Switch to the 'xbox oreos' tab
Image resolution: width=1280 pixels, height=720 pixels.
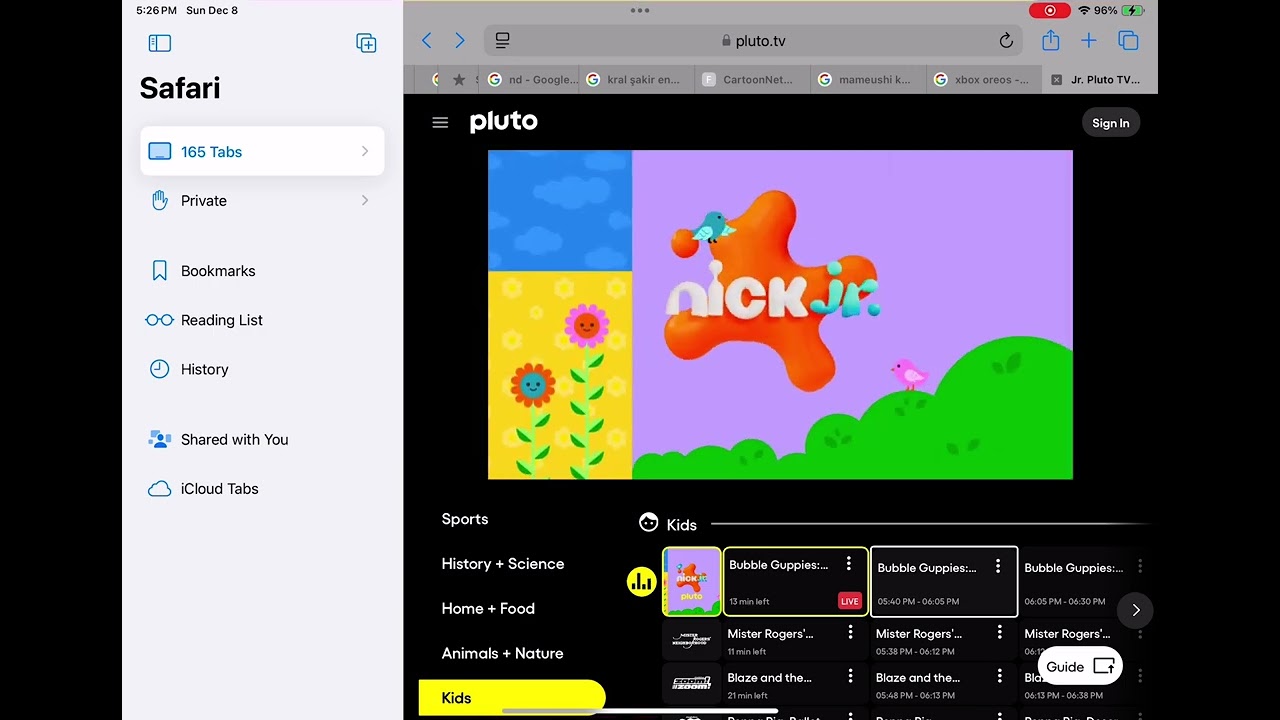coord(983,80)
